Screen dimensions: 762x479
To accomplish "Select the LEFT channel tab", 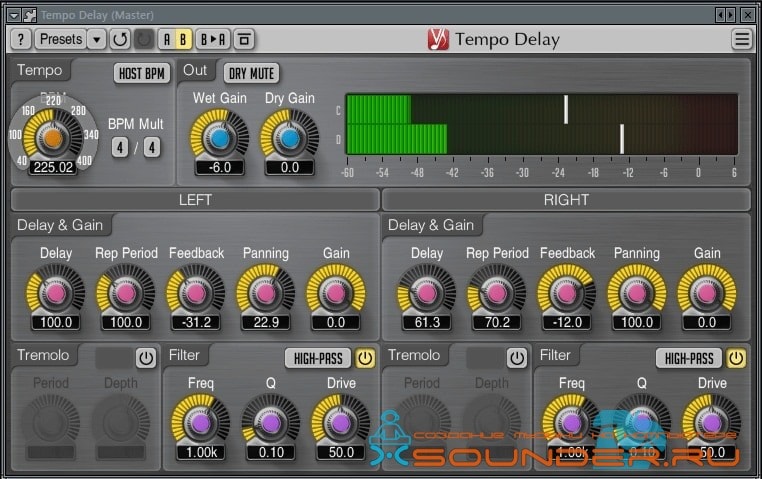I will 195,200.
